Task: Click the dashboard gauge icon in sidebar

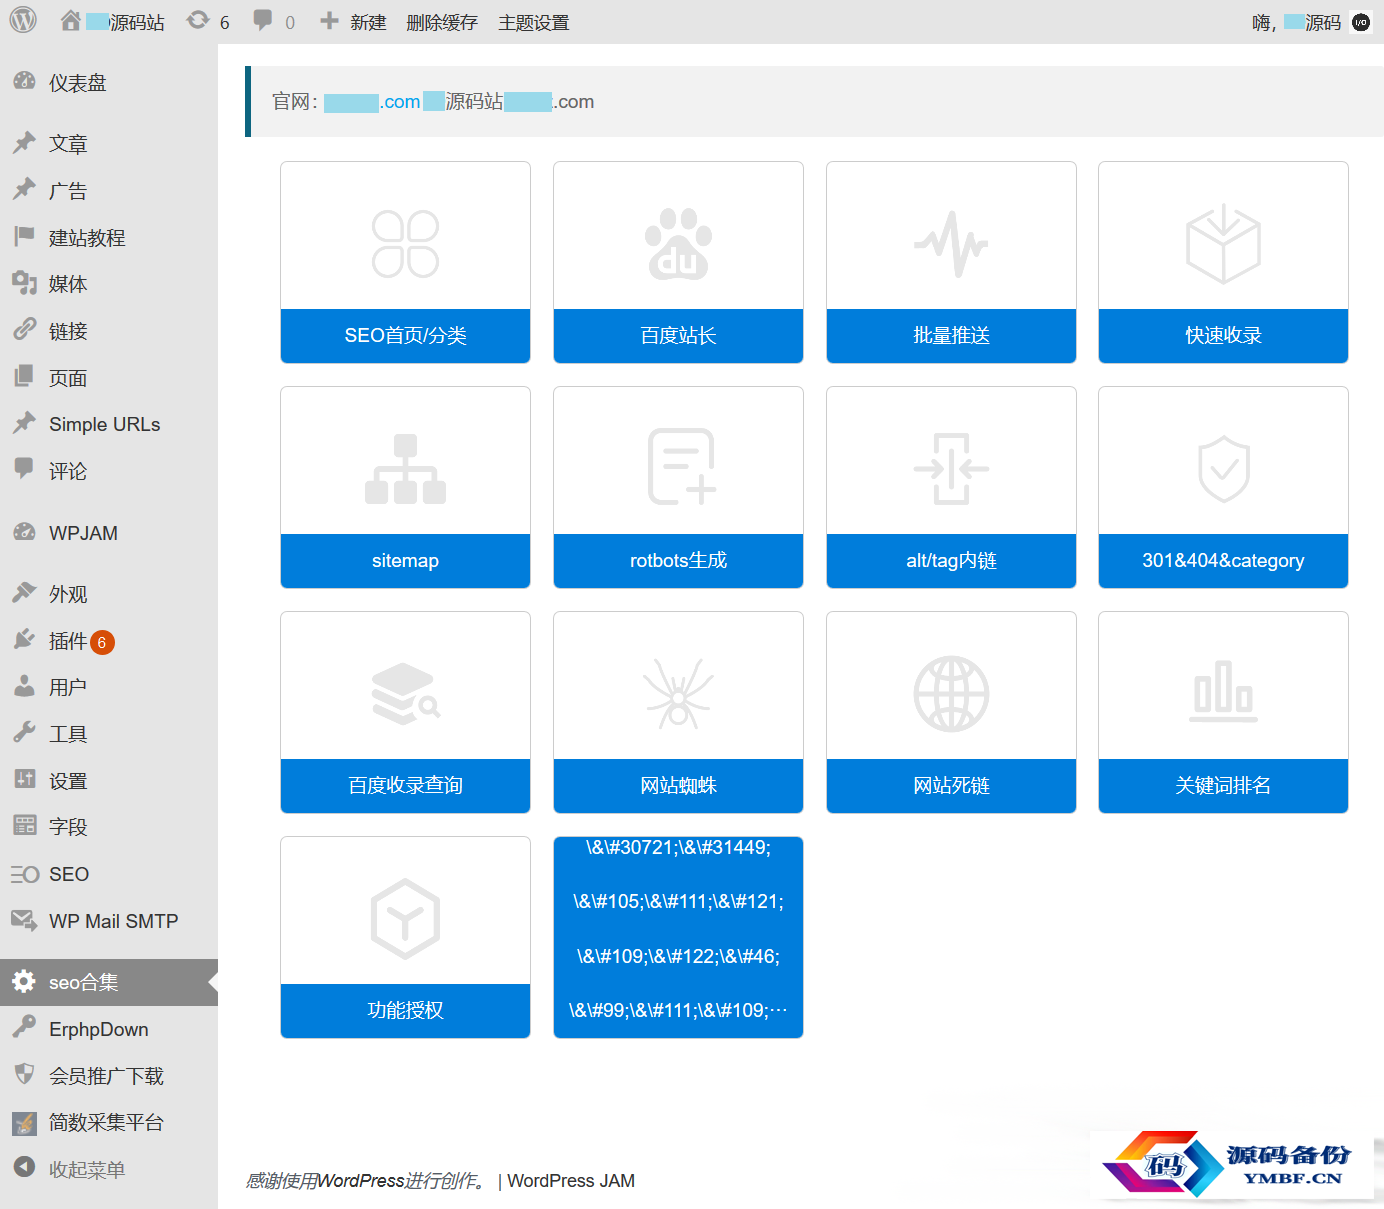Action: 24,82
